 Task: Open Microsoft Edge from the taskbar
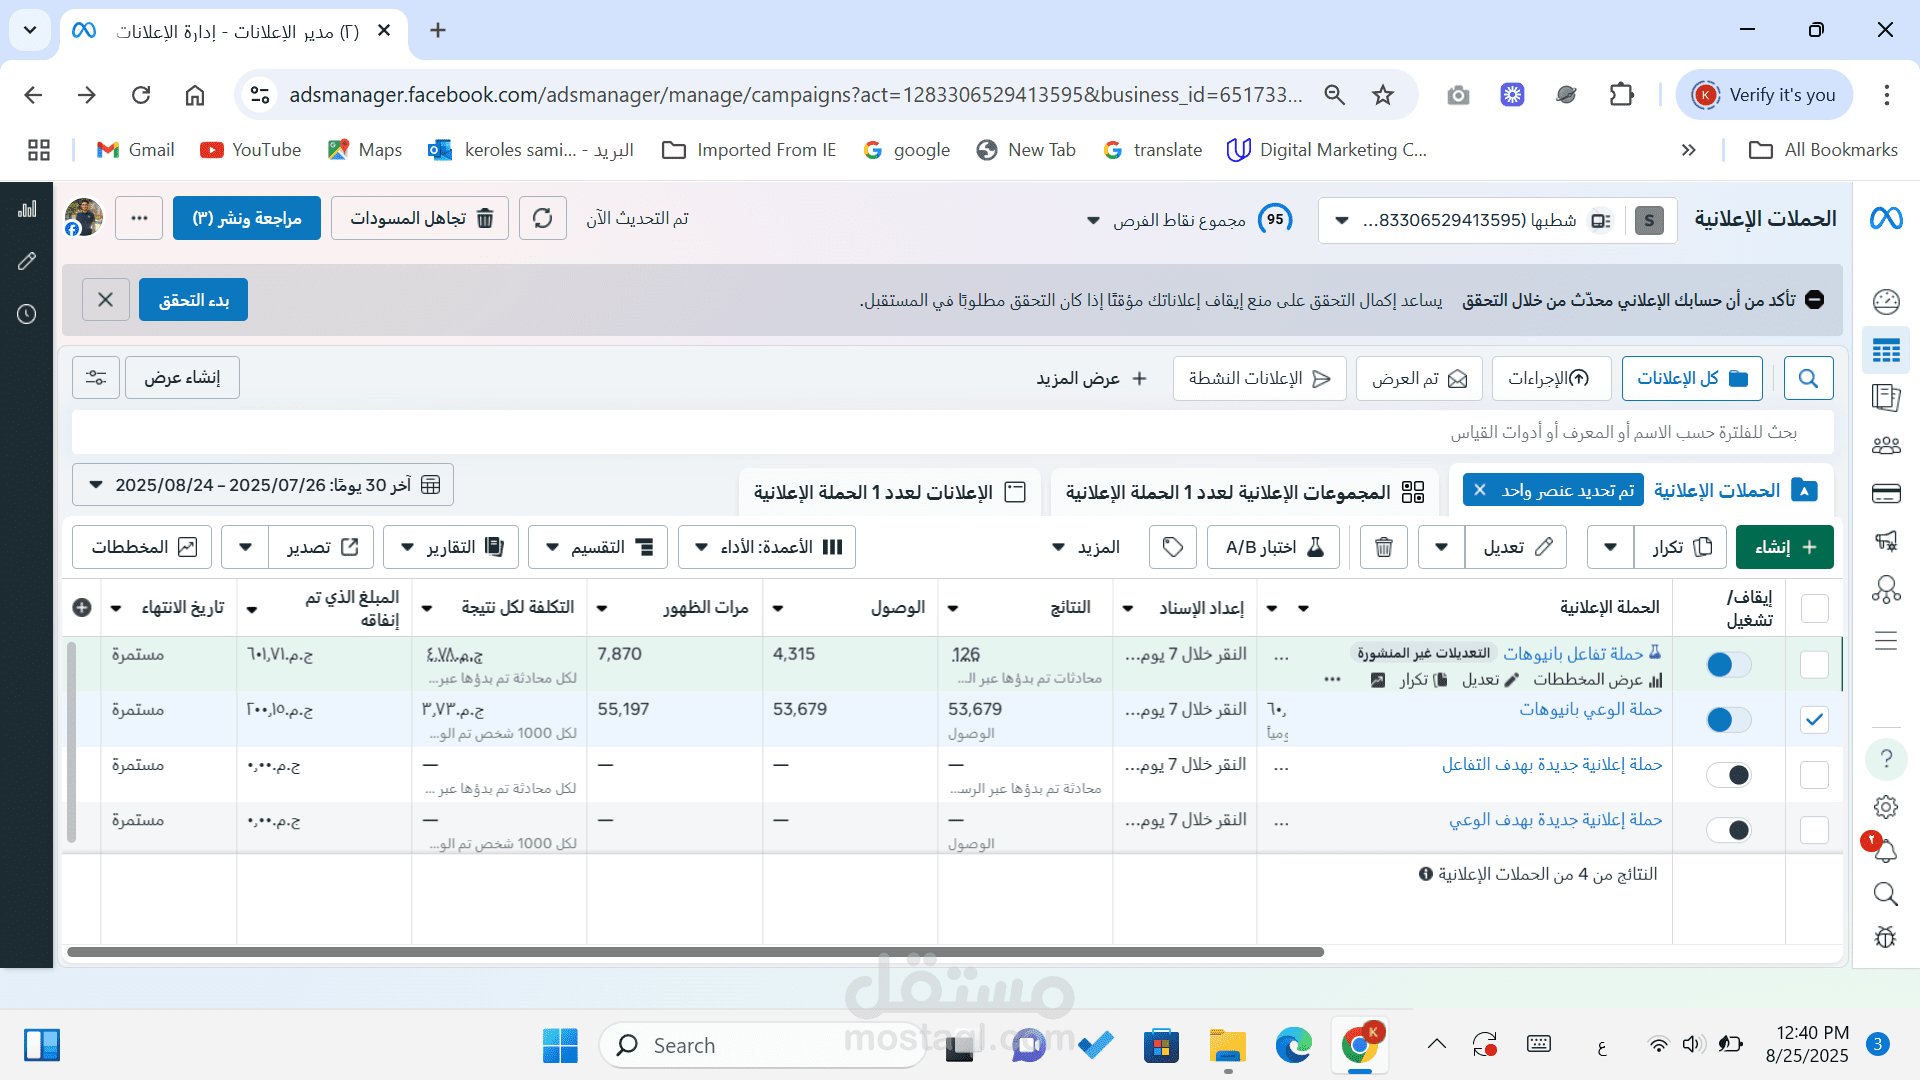pyautogui.click(x=1293, y=1046)
